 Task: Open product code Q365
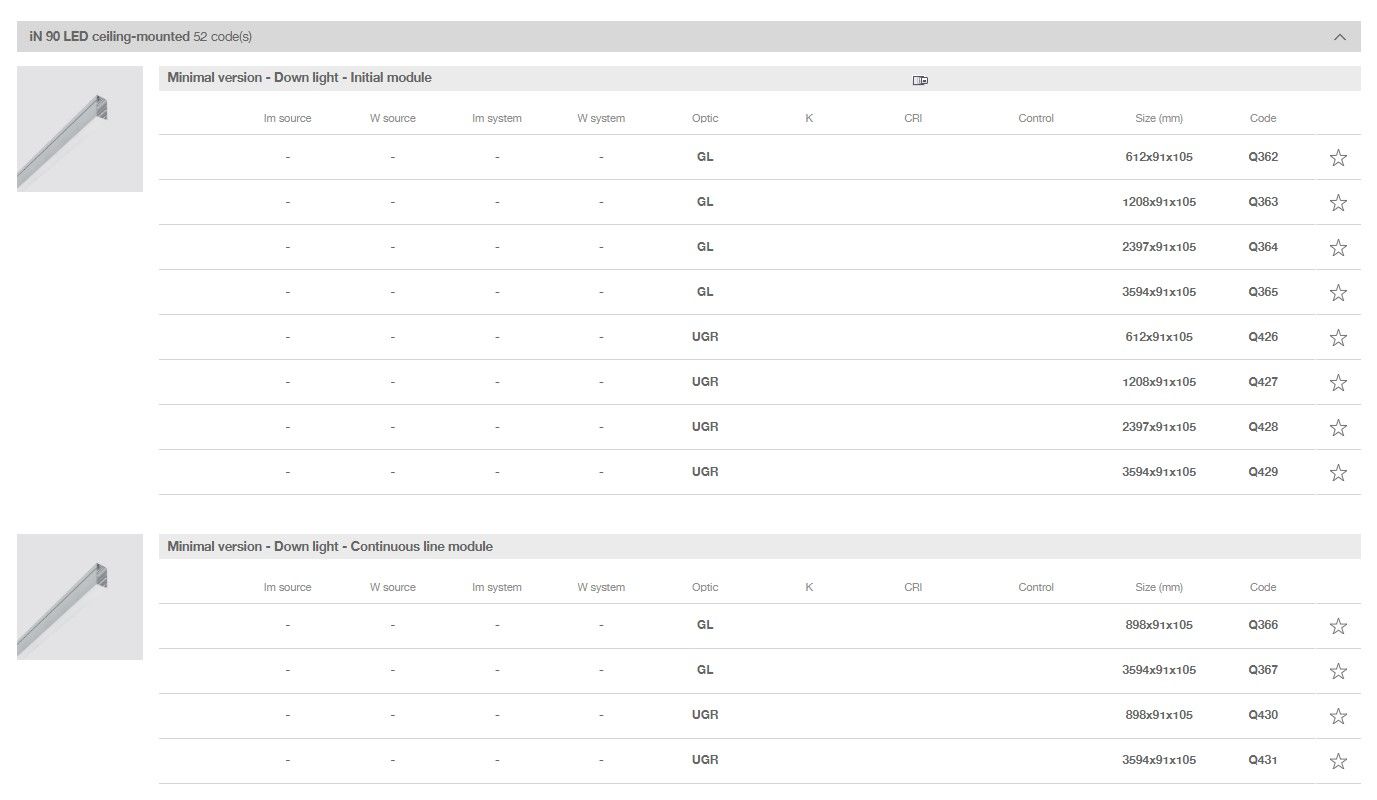click(x=1263, y=292)
